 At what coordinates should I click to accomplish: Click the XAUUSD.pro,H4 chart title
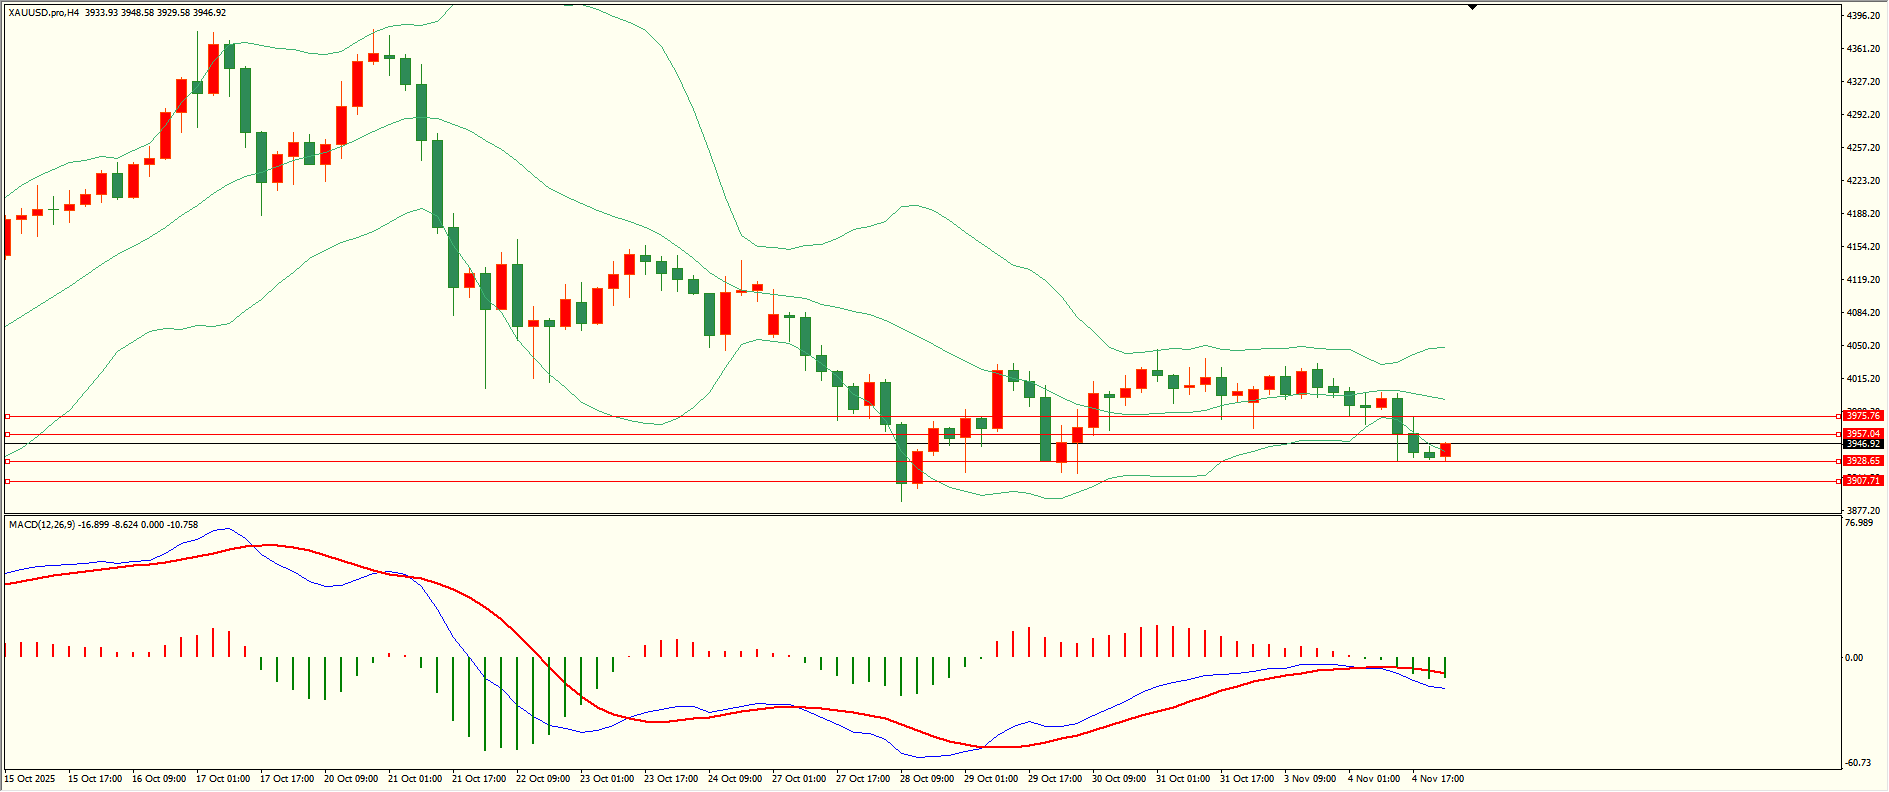pos(44,13)
